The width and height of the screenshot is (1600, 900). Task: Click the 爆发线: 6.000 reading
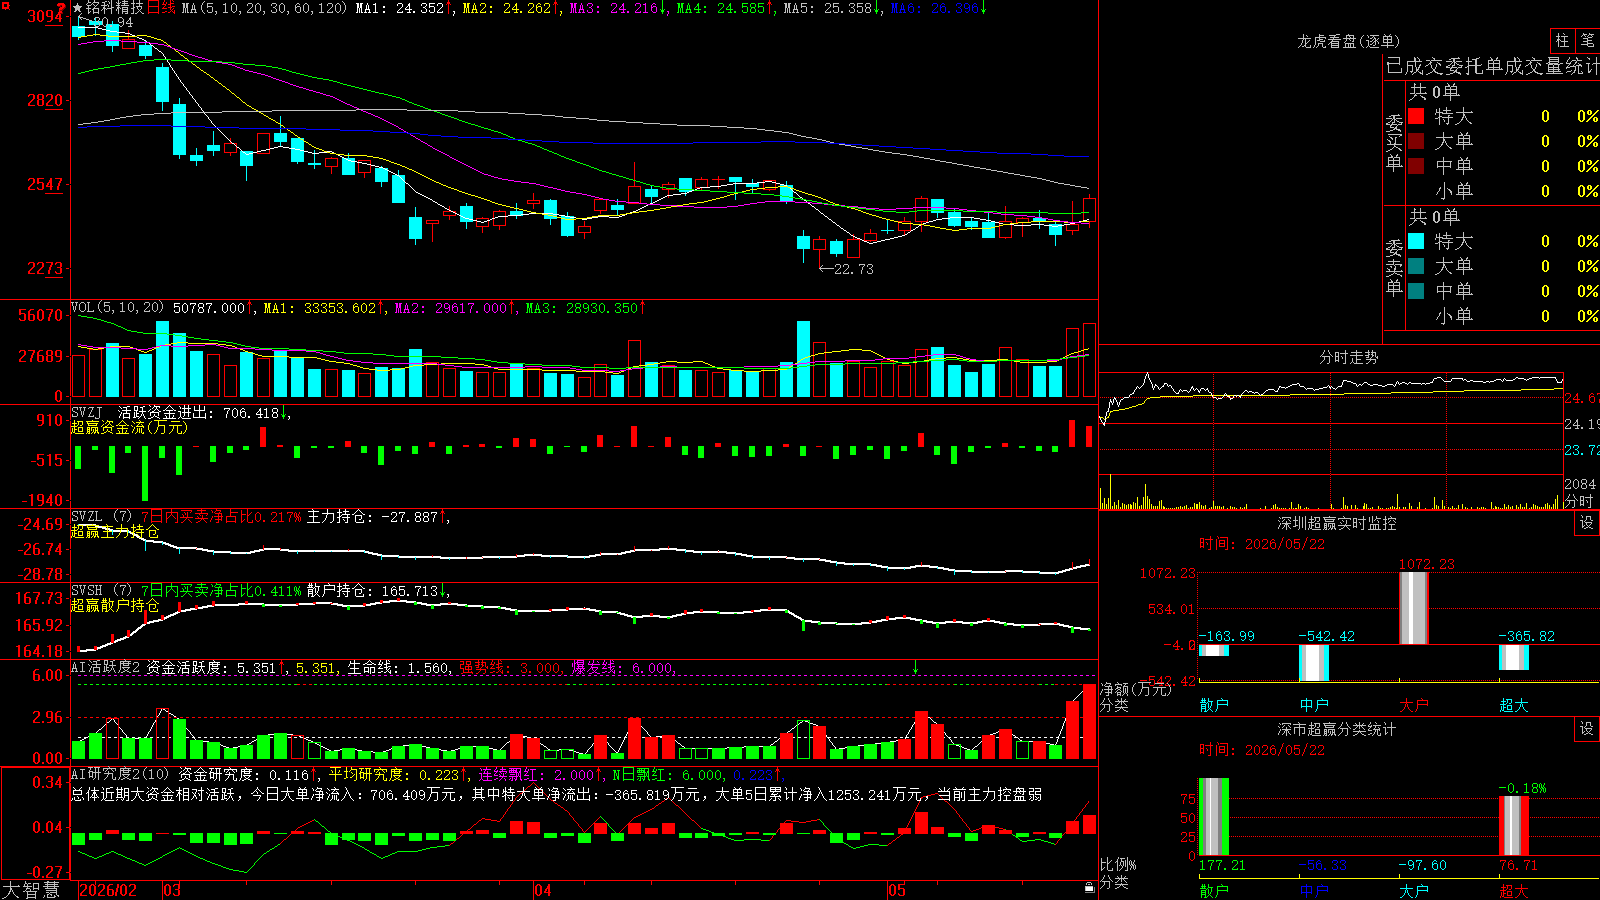click(625, 668)
